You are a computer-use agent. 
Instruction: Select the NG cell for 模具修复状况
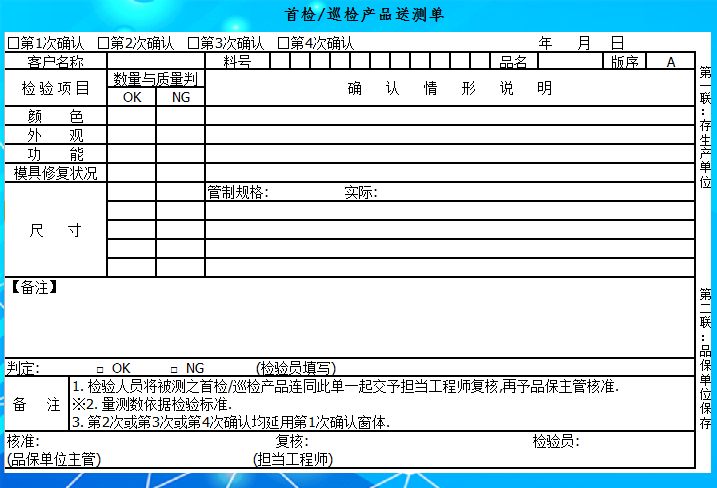180,173
